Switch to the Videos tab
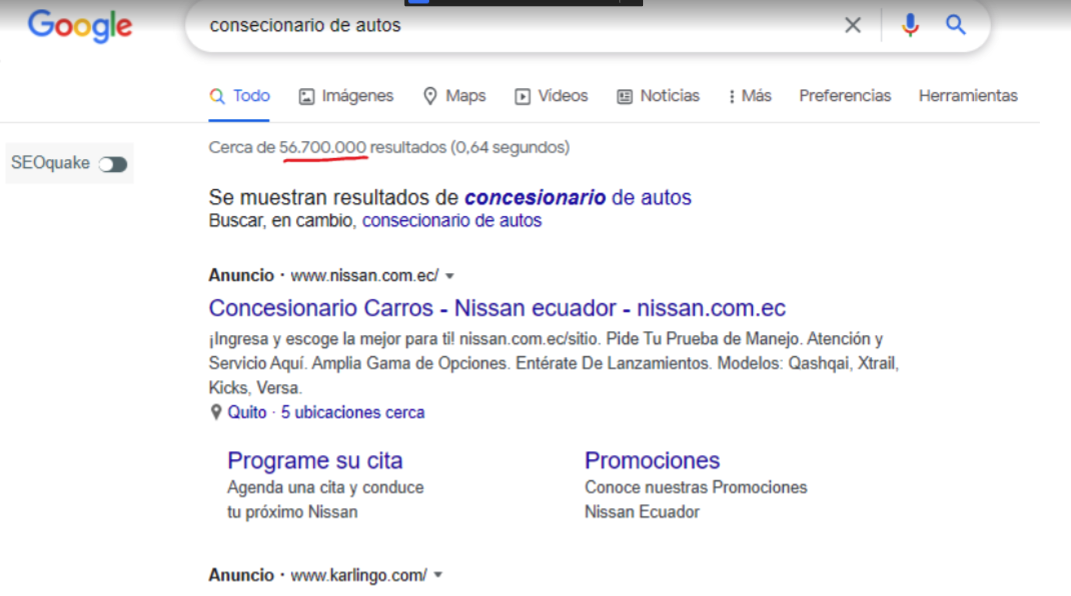Image resolution: width=1071 pixels, height=596 pixels. (551, 96)
